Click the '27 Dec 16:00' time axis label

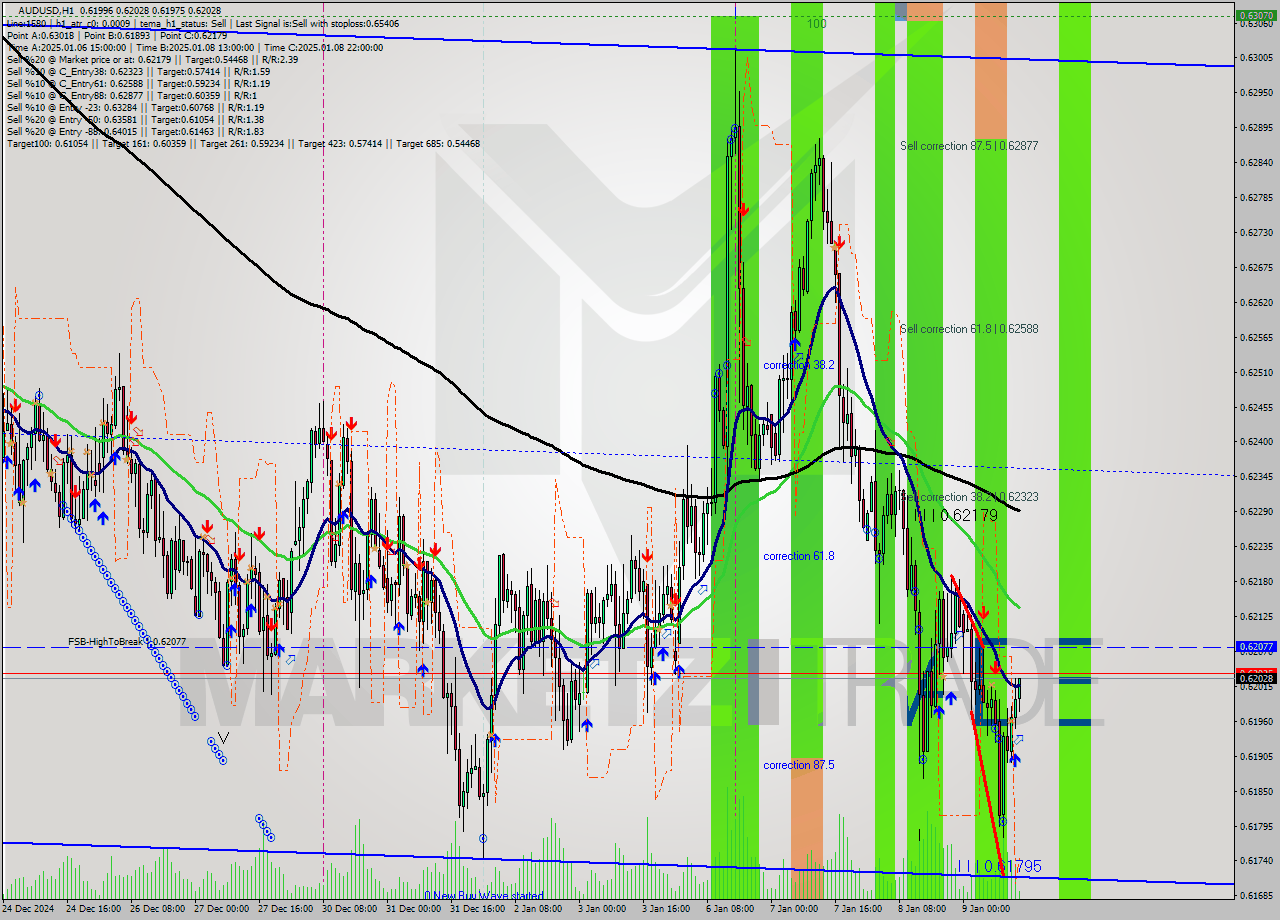pos(286,909)
